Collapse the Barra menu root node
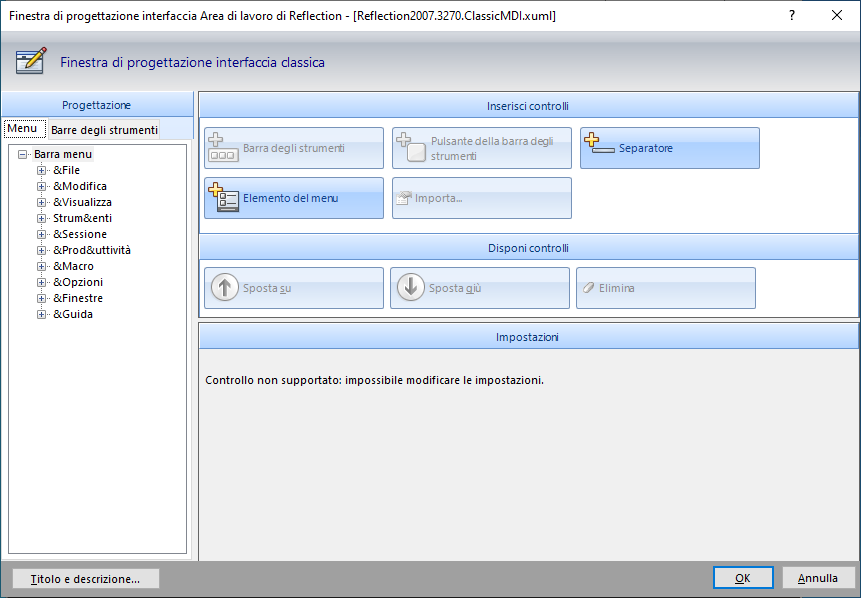861x598 pixels. click(23, 154)
